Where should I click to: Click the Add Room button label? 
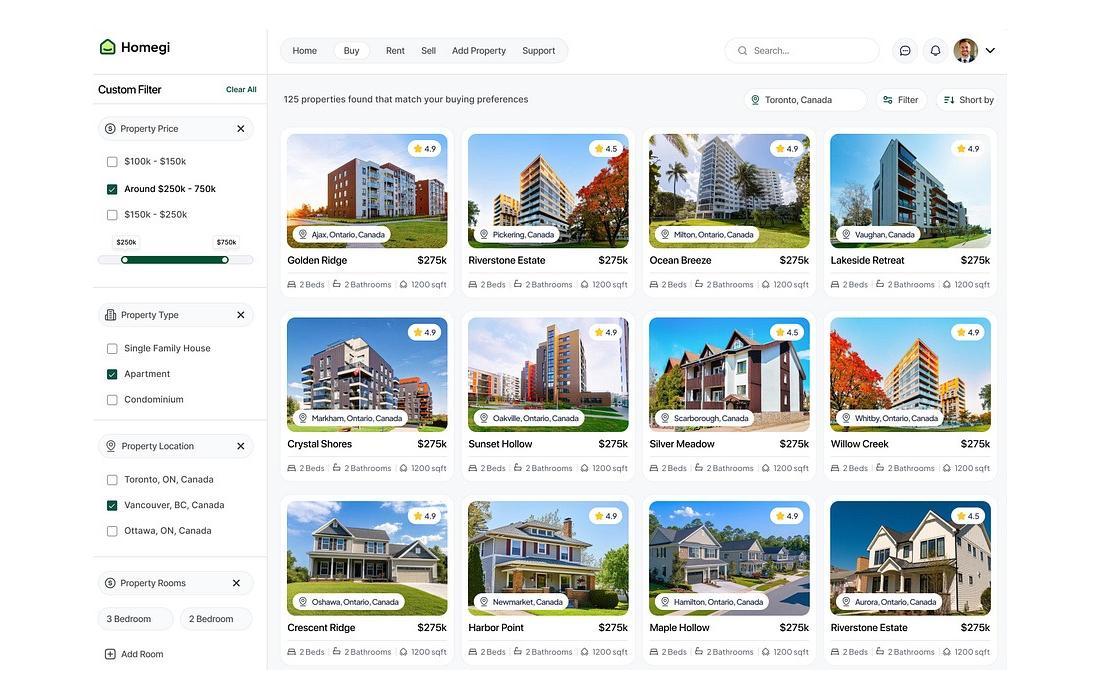[x=142, y=654]
